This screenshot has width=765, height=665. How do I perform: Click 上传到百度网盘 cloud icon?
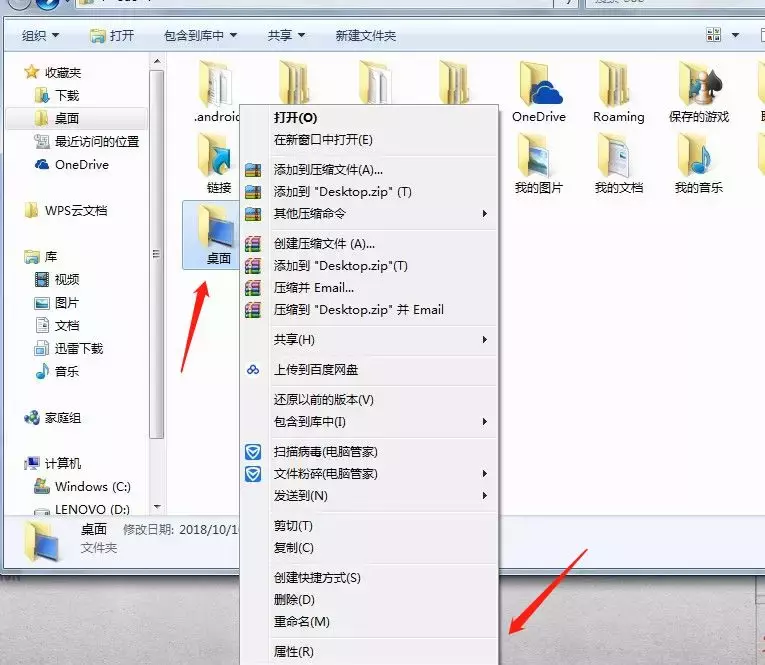pos(253,370)
